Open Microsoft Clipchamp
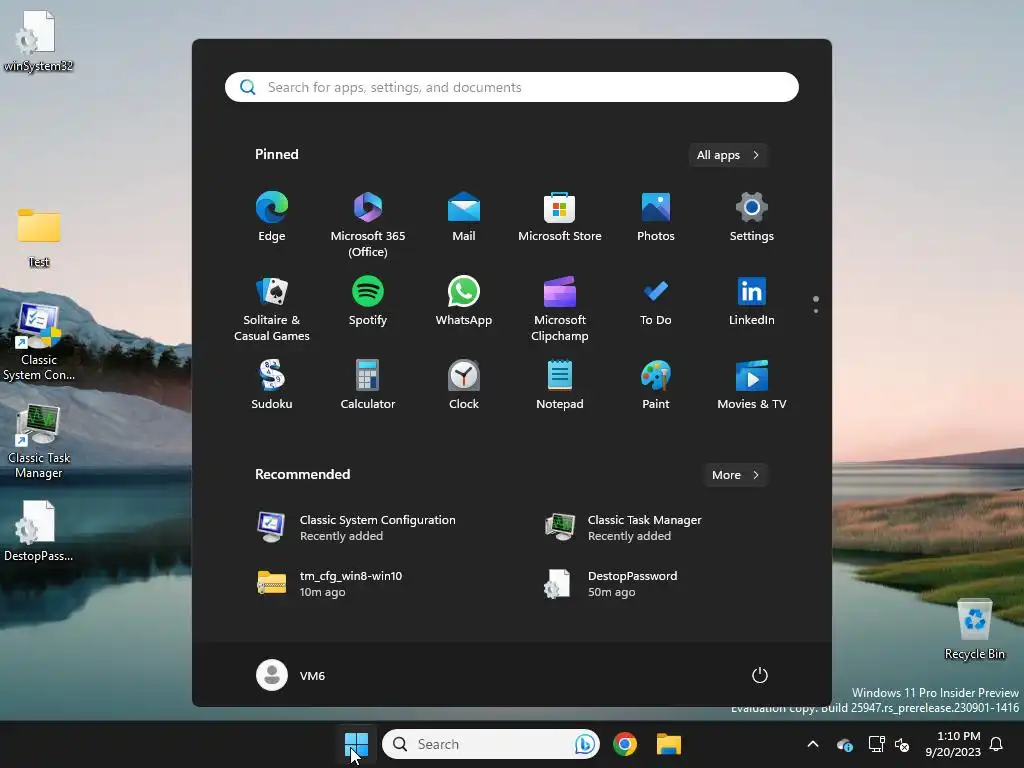The height and width of the screenshot is (768, 1024). coord(560,309)
